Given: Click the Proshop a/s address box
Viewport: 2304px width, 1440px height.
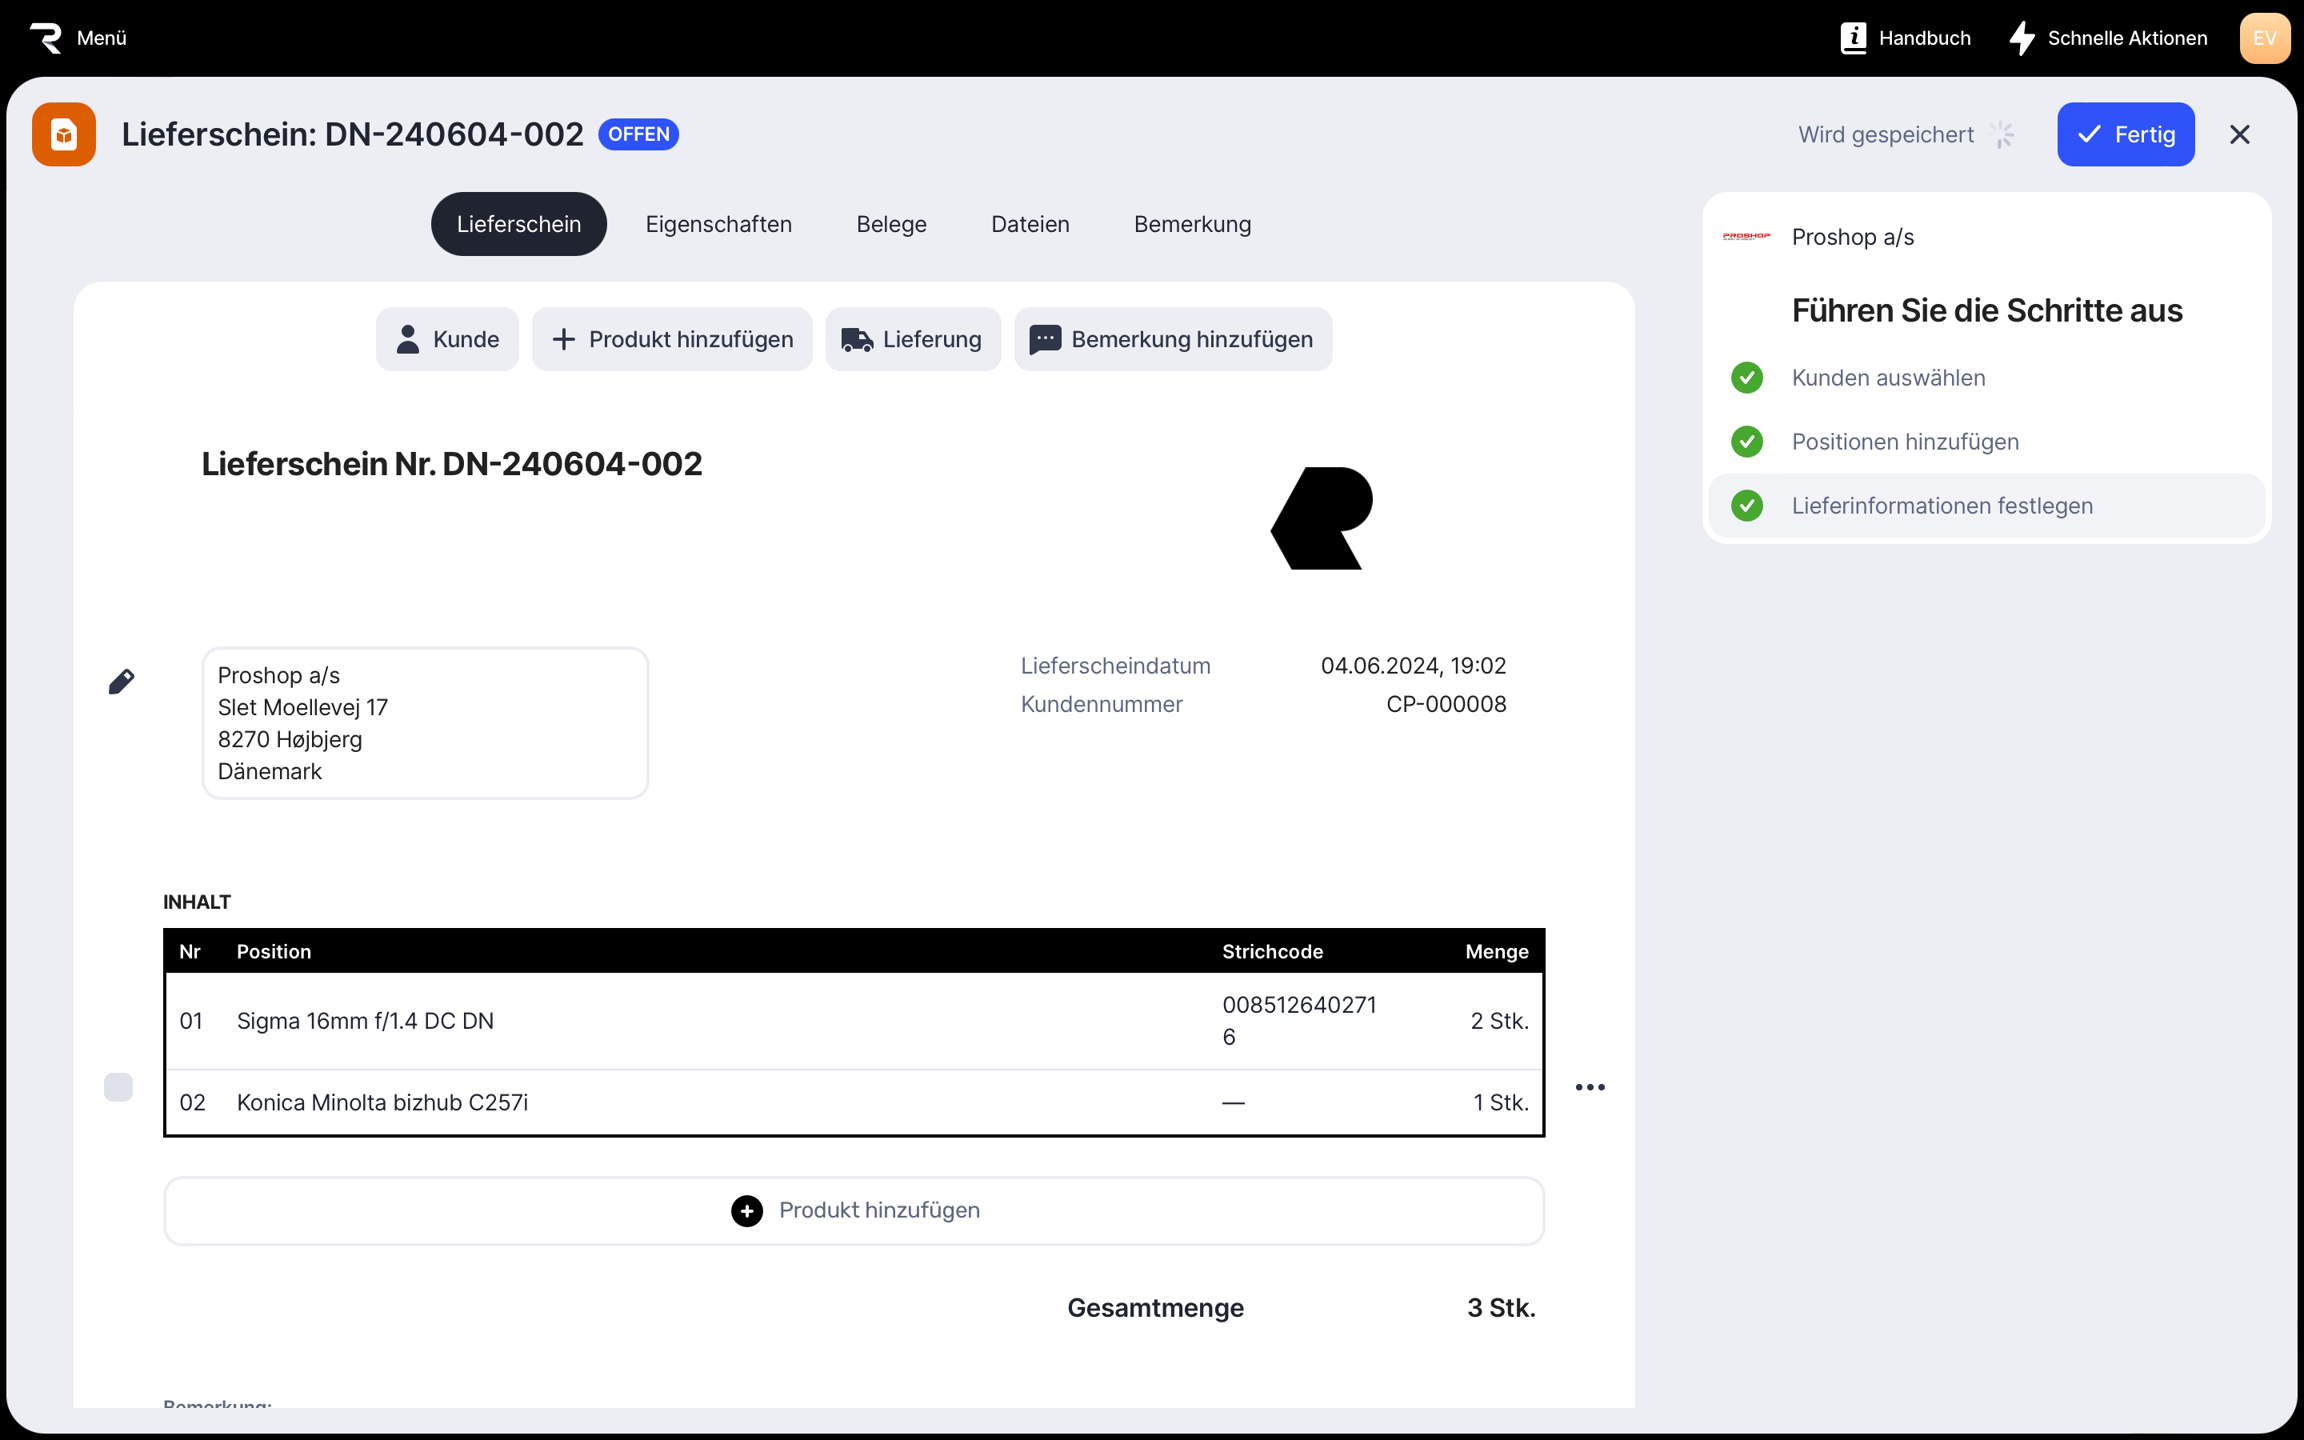Looking at the screenshot, I should pyautogui.click(x=425, y=723).
